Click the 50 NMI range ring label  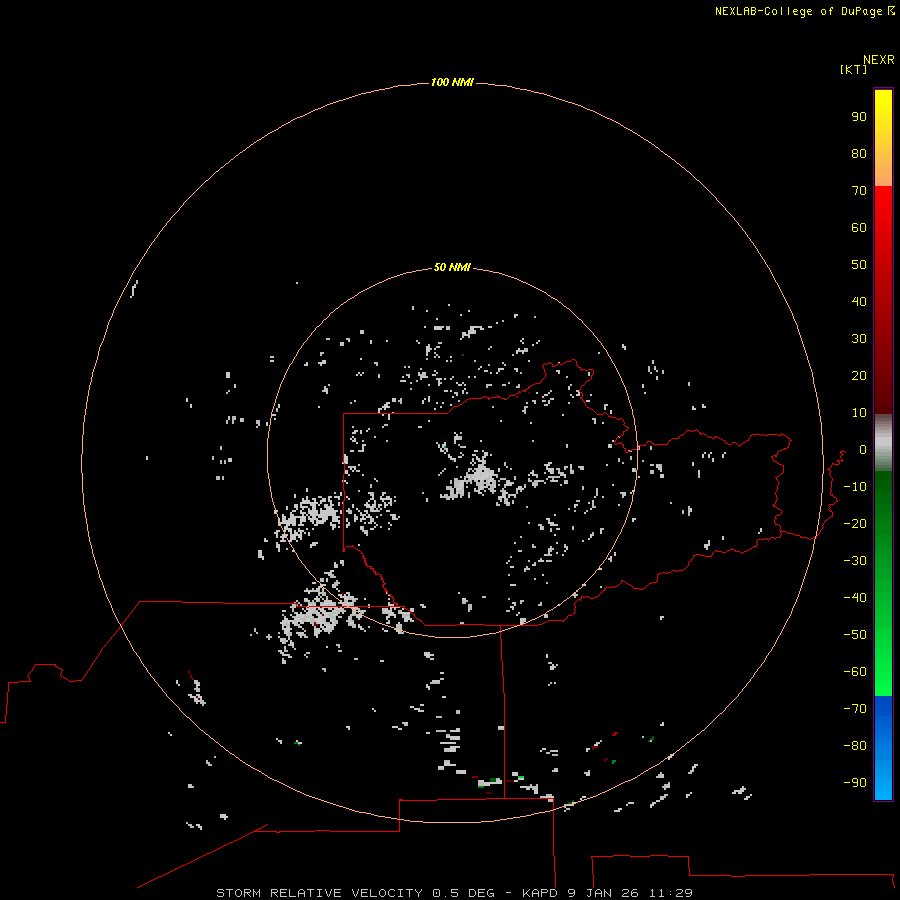[x=452, y=267]
